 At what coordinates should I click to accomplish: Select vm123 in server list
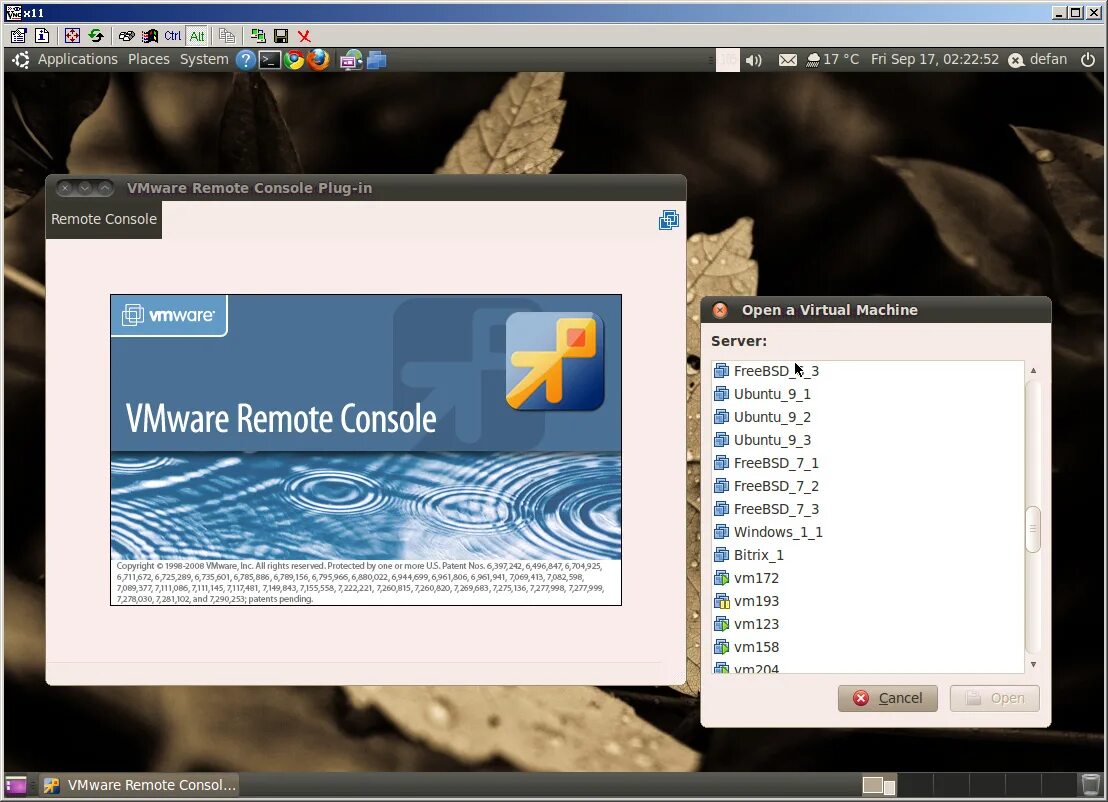868,624
